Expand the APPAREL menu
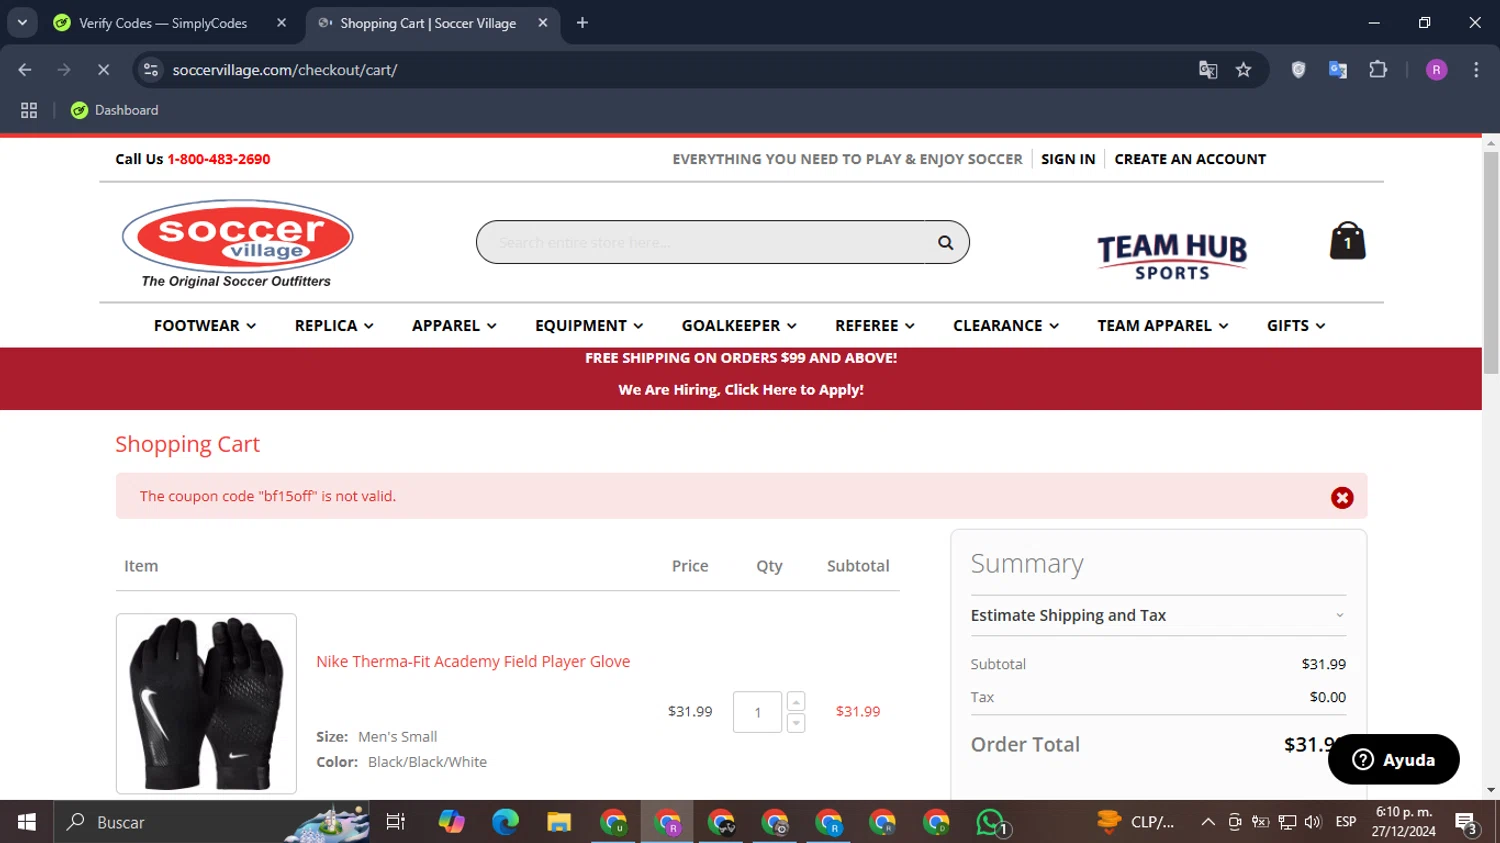The width and height of the screenshot is (1500, 843). click(454, 326)
